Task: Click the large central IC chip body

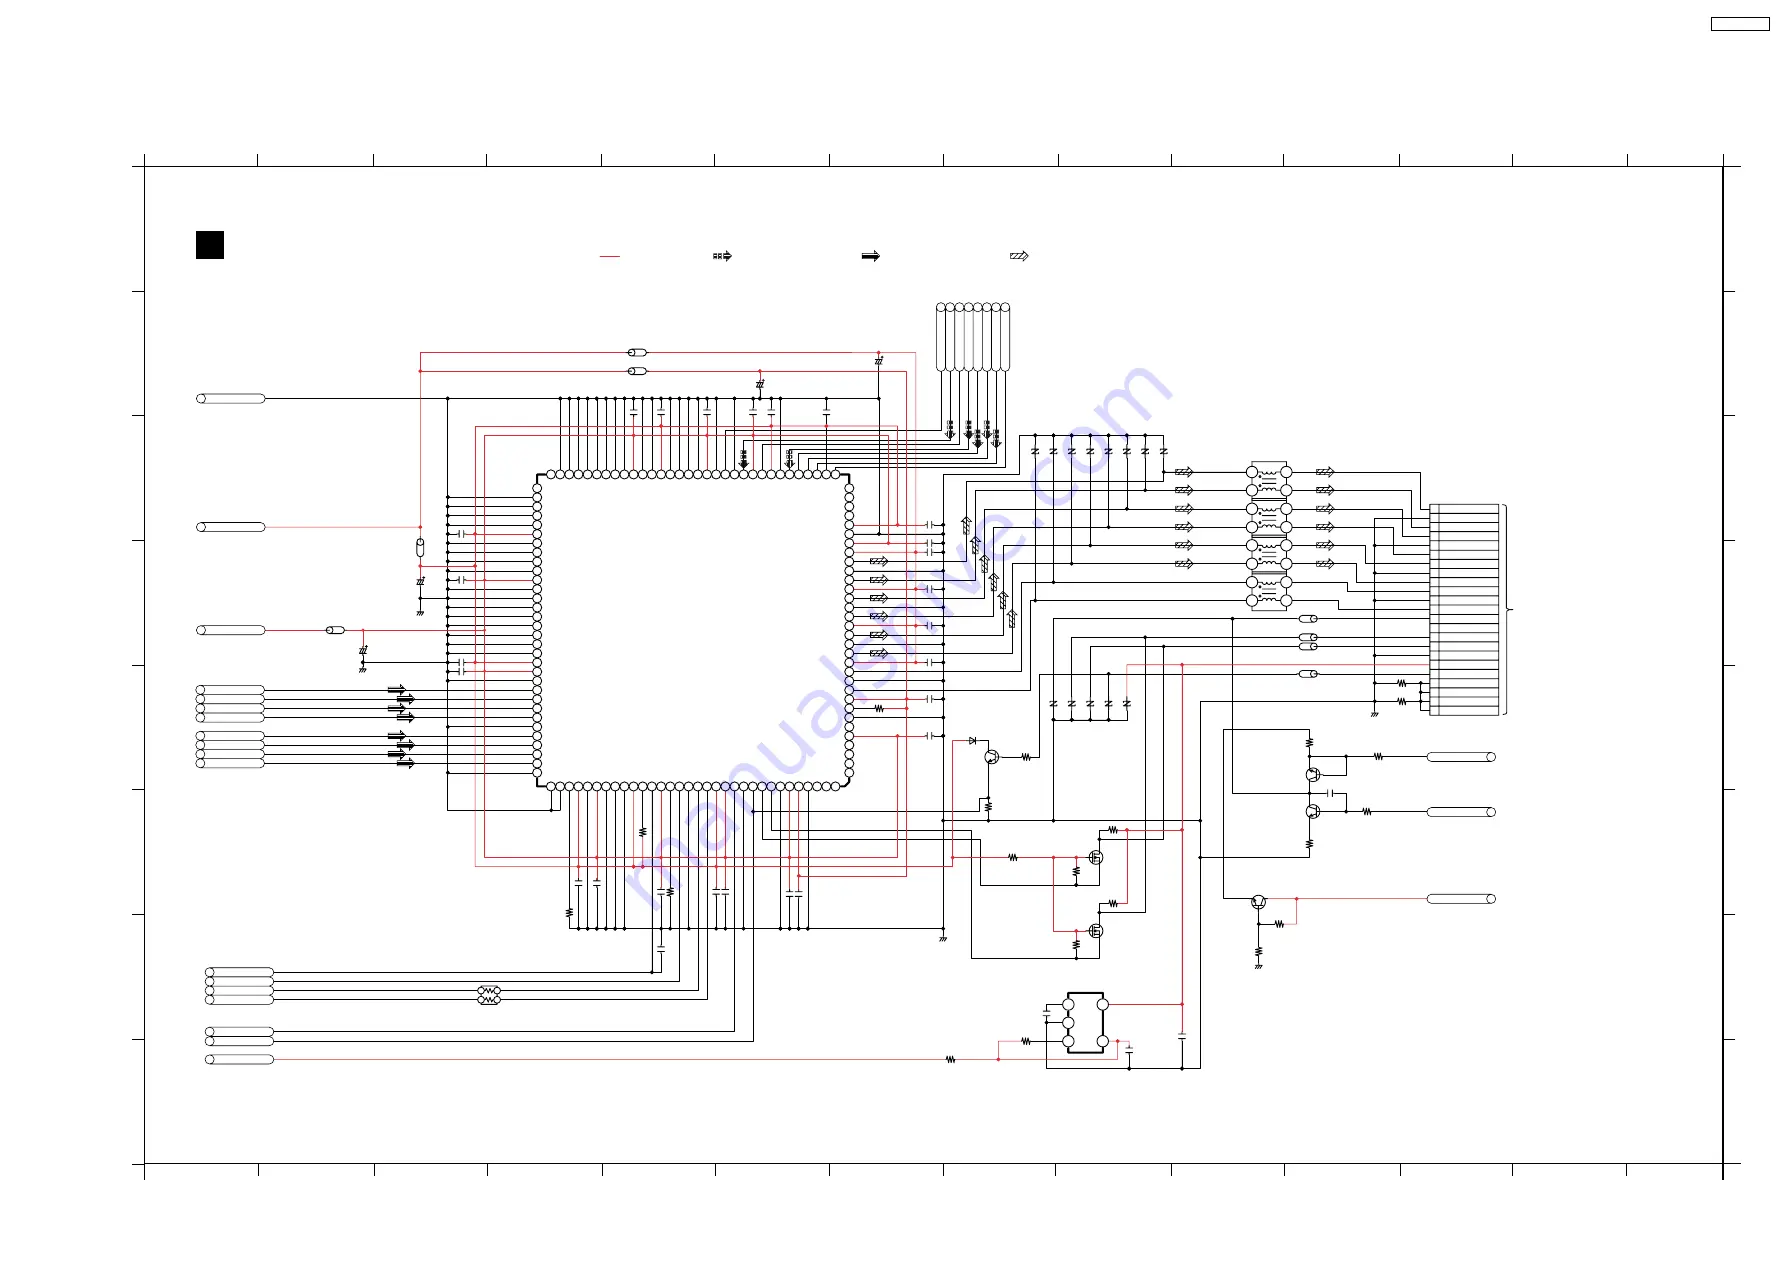Action: [x=693, y=630]
